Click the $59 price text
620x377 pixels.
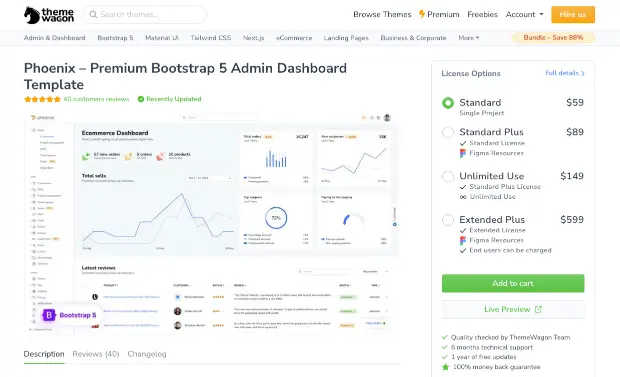pos(575,102)
